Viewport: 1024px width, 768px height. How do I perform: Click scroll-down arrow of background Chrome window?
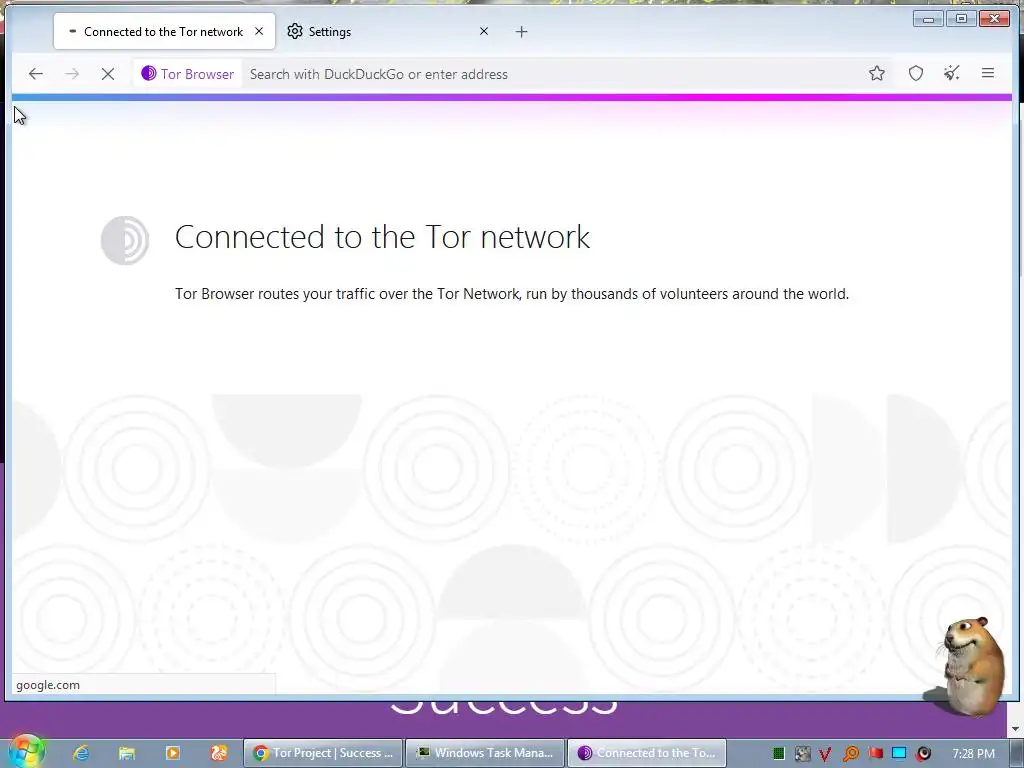tap(1016, 729)
